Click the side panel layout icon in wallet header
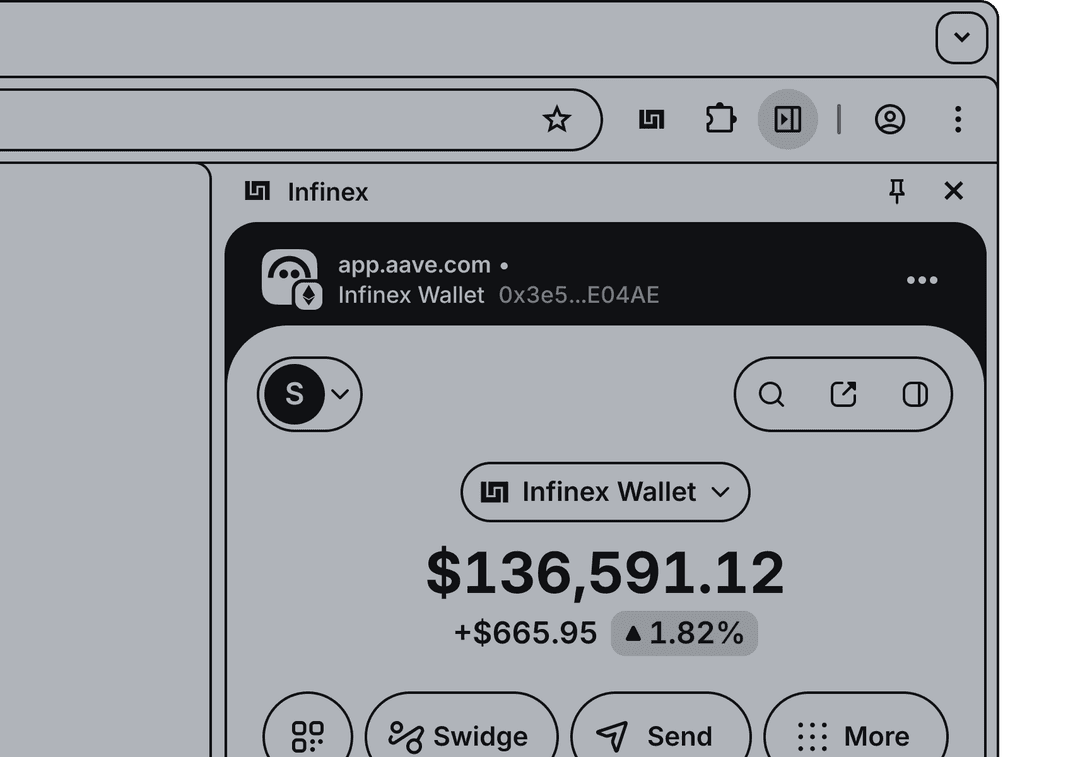The width and height of the screenshot is (1080, 757). pyautogui.click(x=915, y=394)
